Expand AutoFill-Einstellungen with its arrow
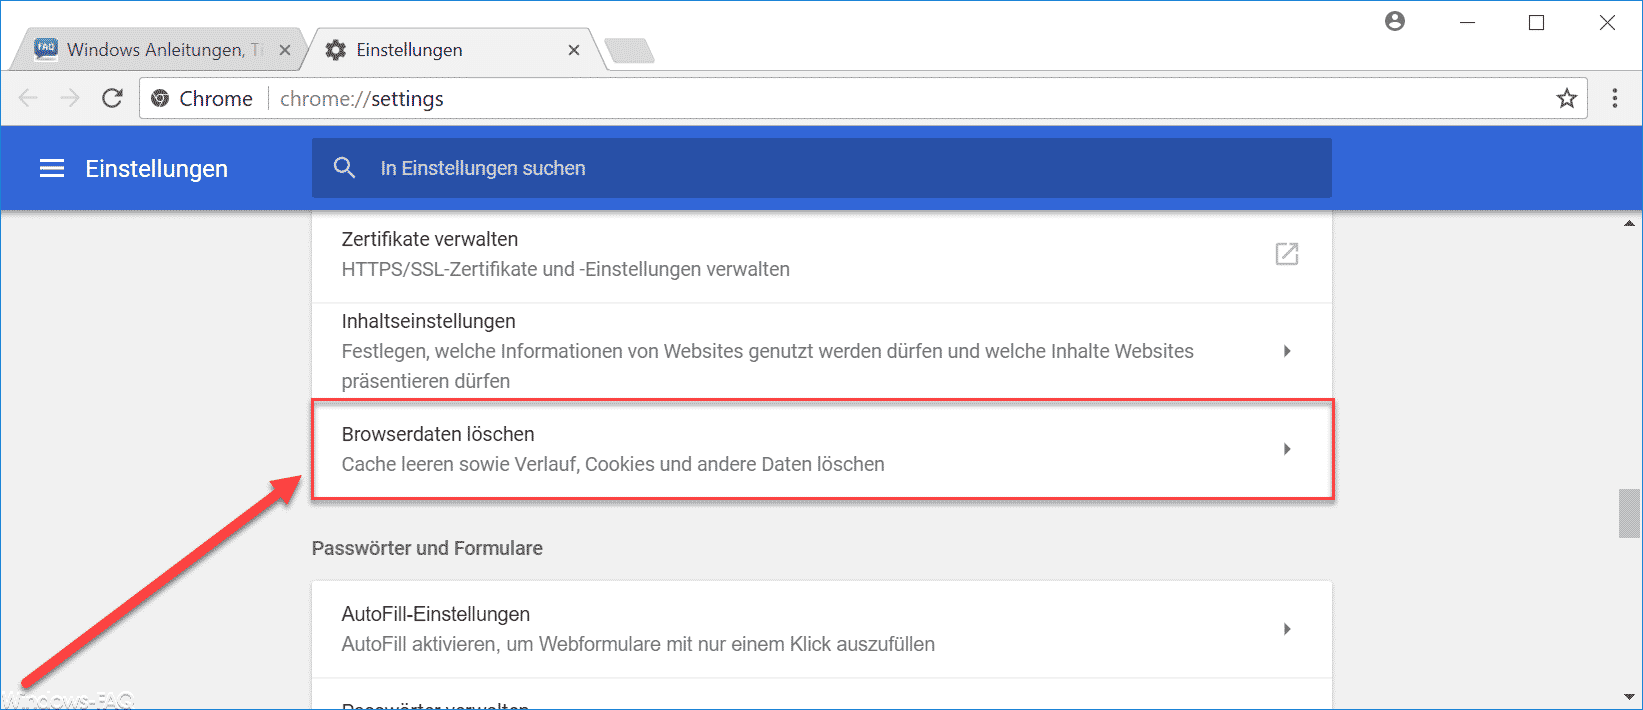1643x710 pixels. tap(1287, 629)
